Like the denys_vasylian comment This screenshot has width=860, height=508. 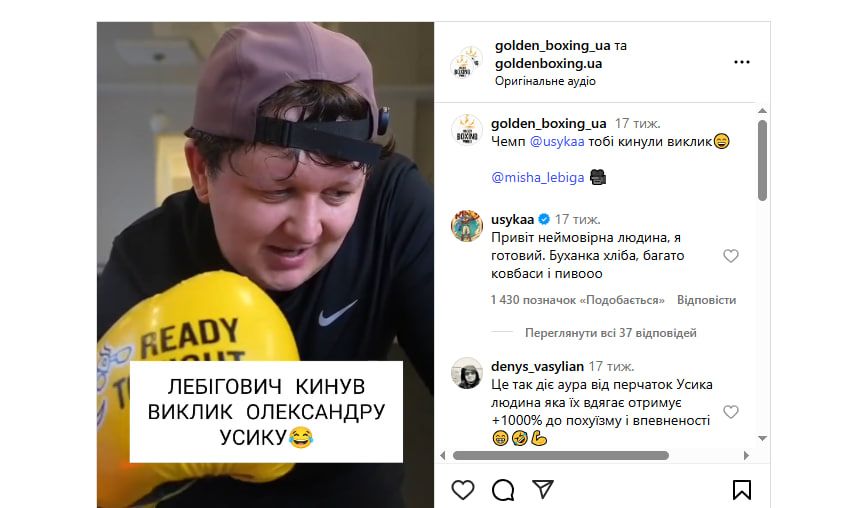[731, 411]
